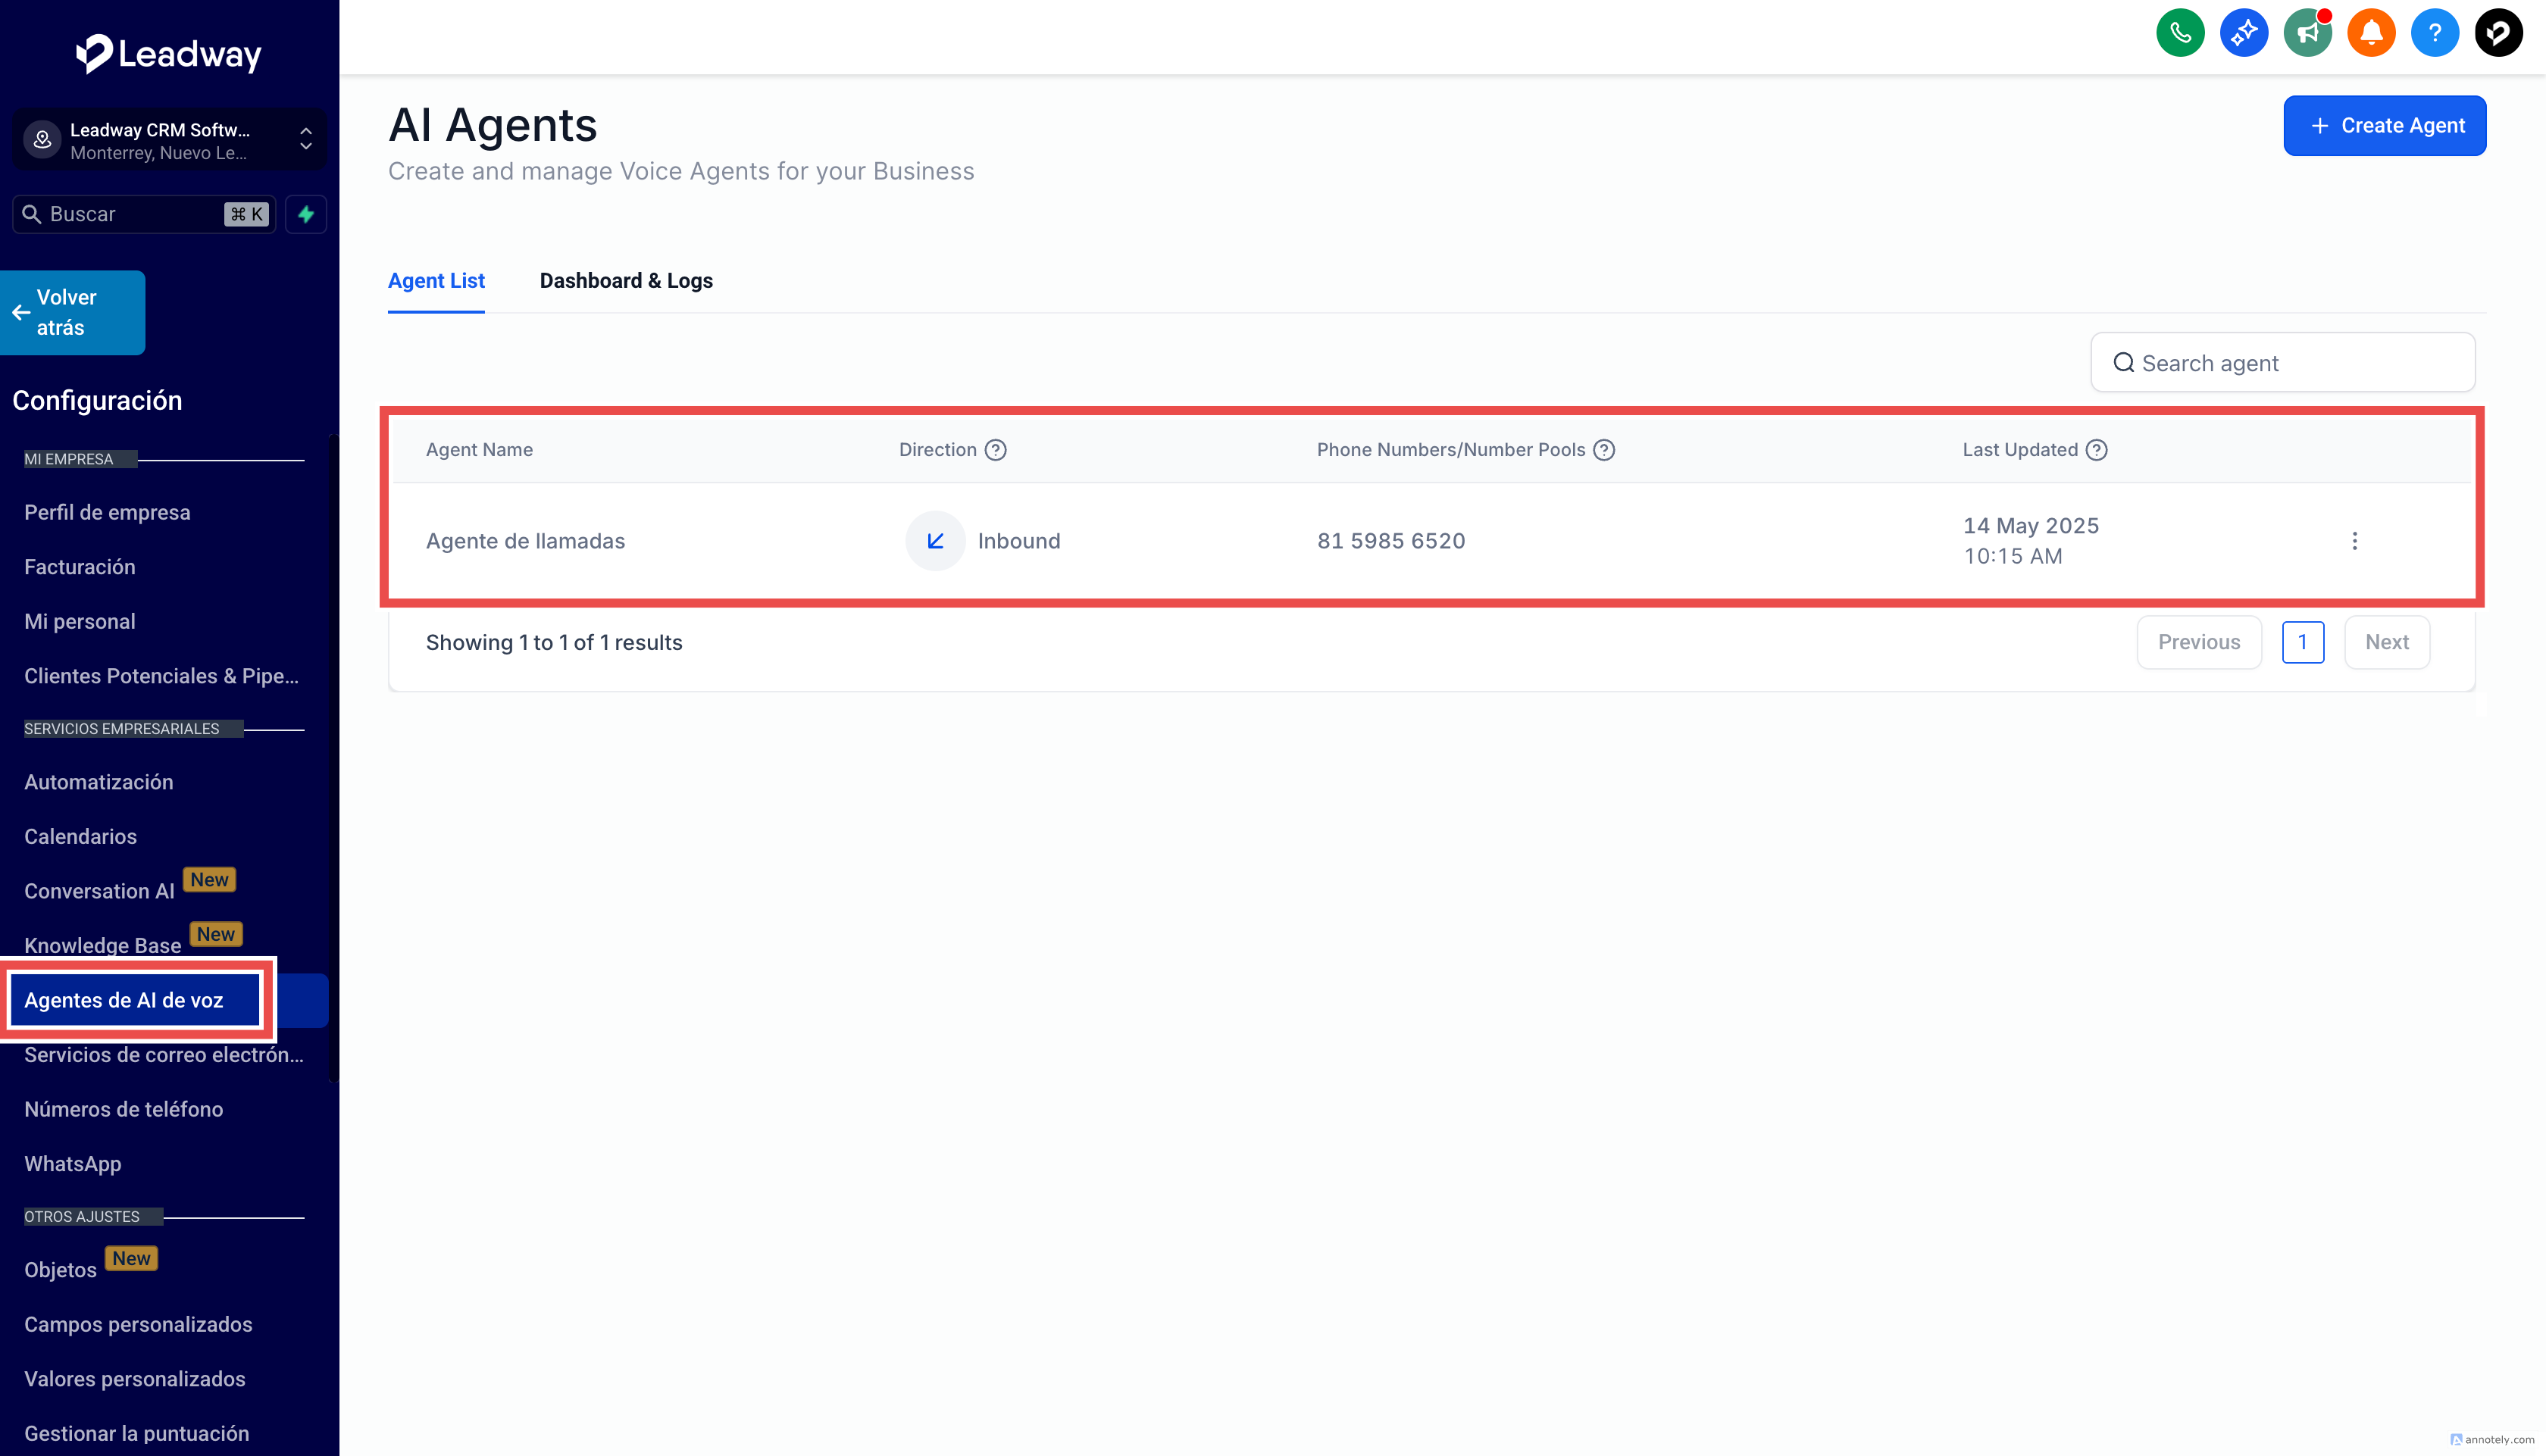Open the megaphone announcements icon

tap(2307, 34)
